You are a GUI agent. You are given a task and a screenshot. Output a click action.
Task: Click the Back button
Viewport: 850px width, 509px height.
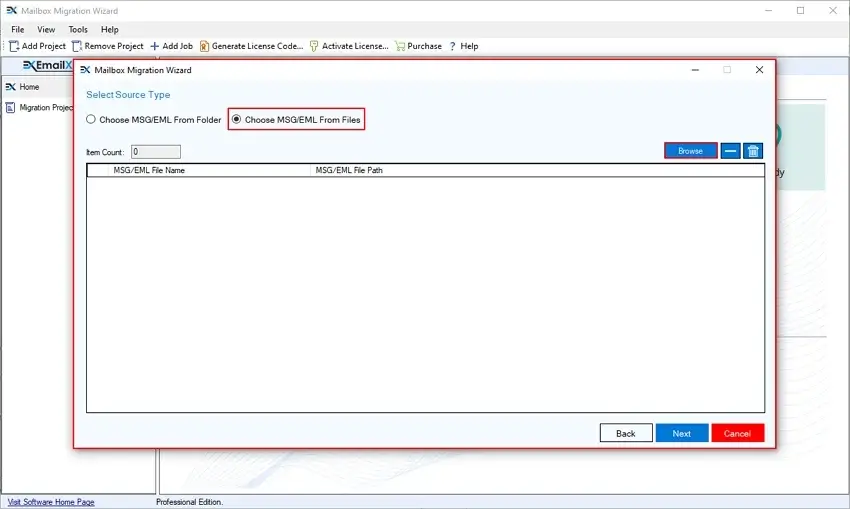626,433
